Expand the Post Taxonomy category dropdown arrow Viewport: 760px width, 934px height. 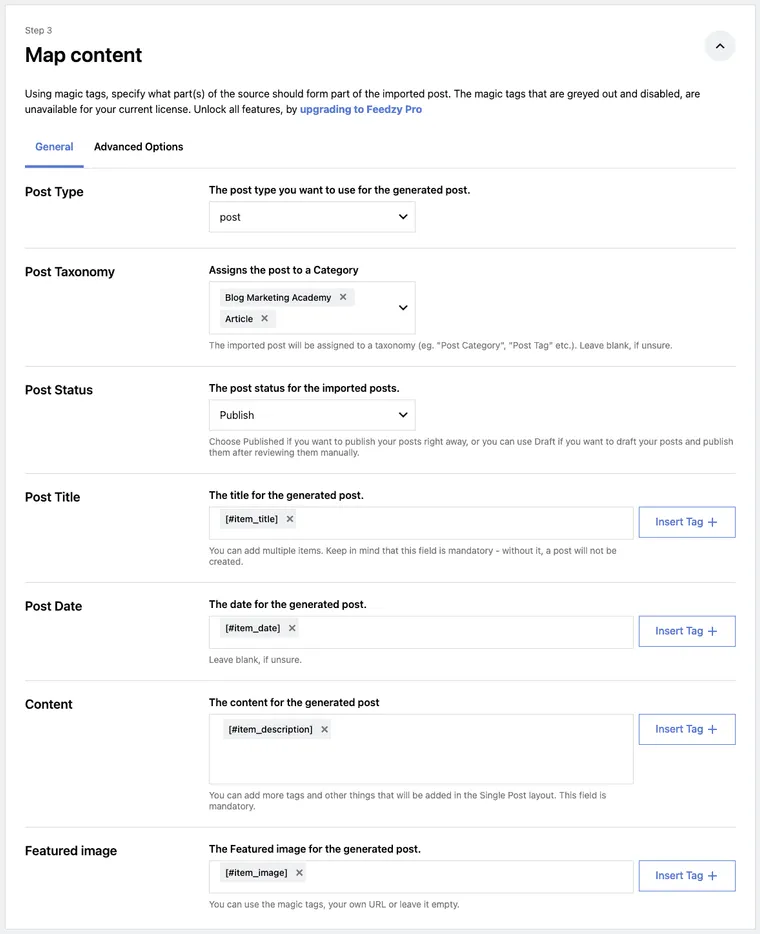403,307
